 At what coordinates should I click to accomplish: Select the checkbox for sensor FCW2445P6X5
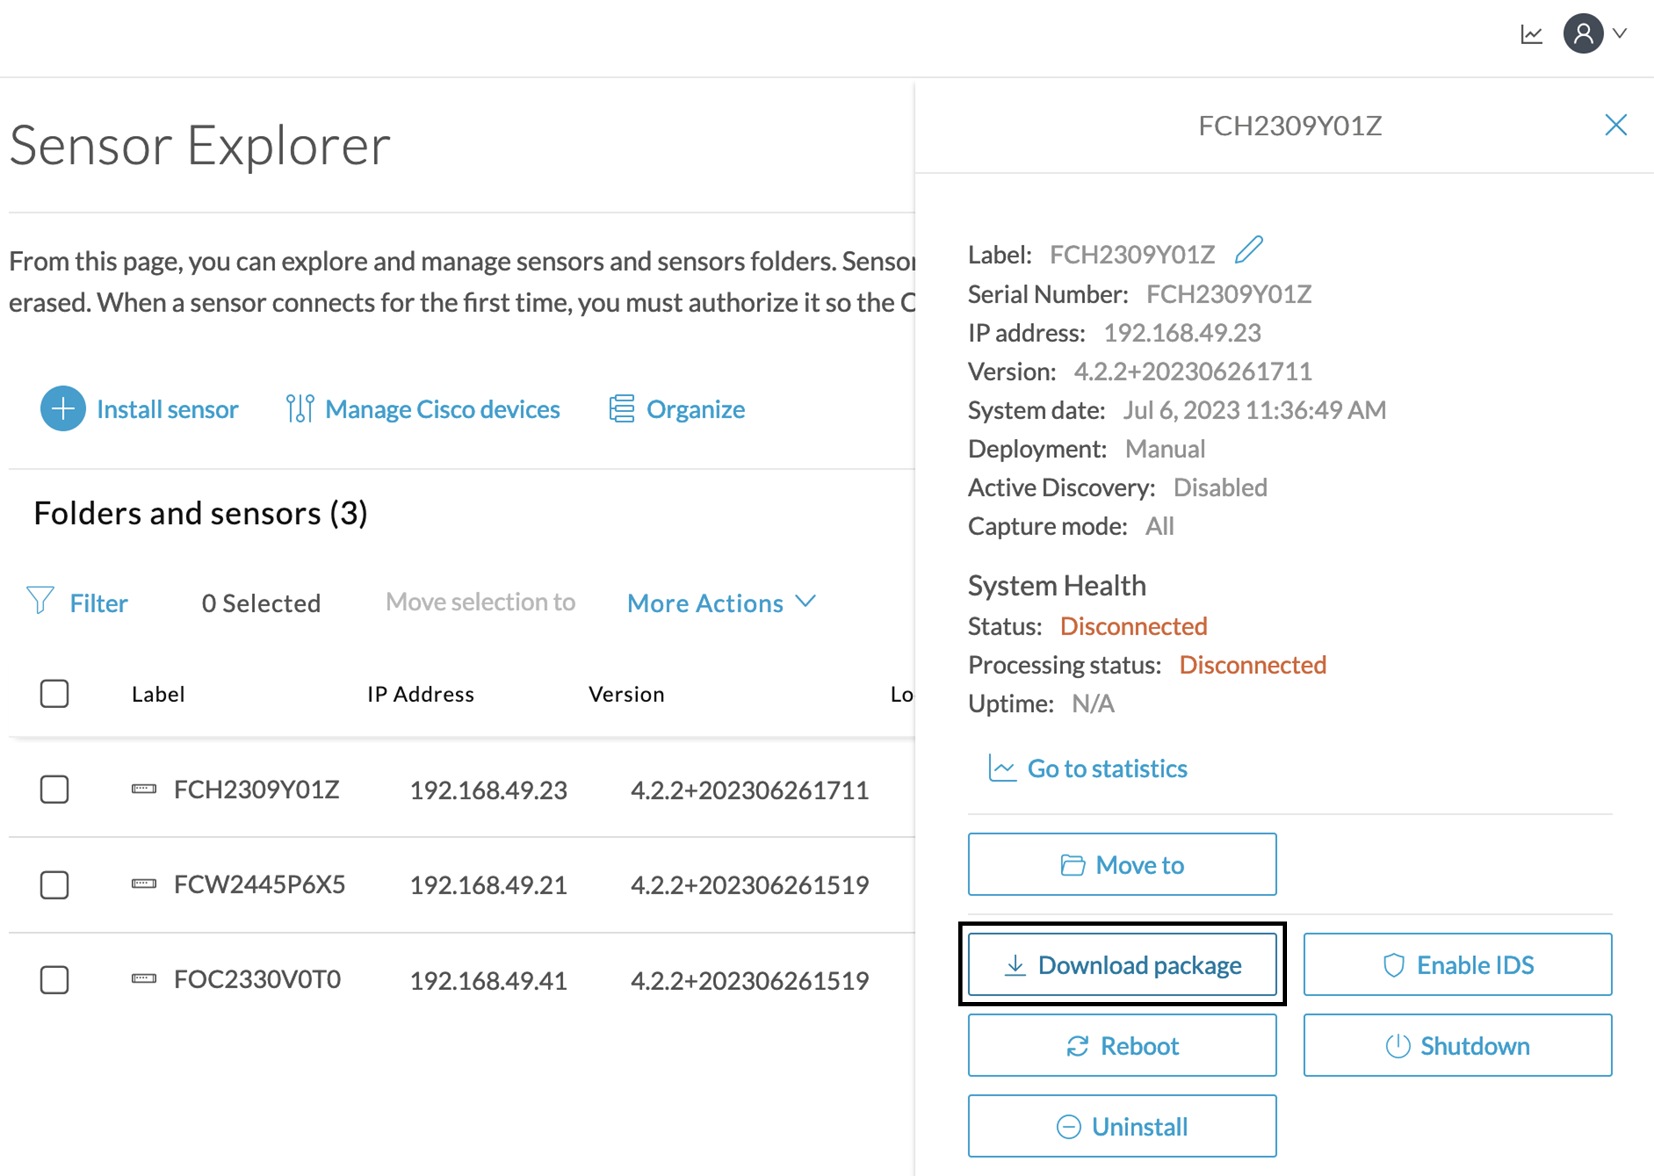(54, 885)
